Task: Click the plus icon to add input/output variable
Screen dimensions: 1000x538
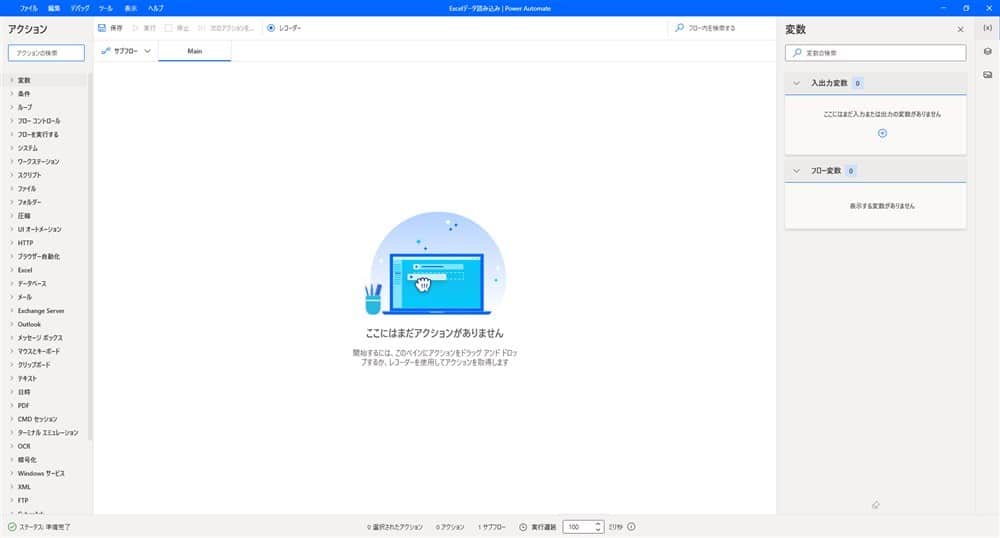Action: (x=882, y=133)
